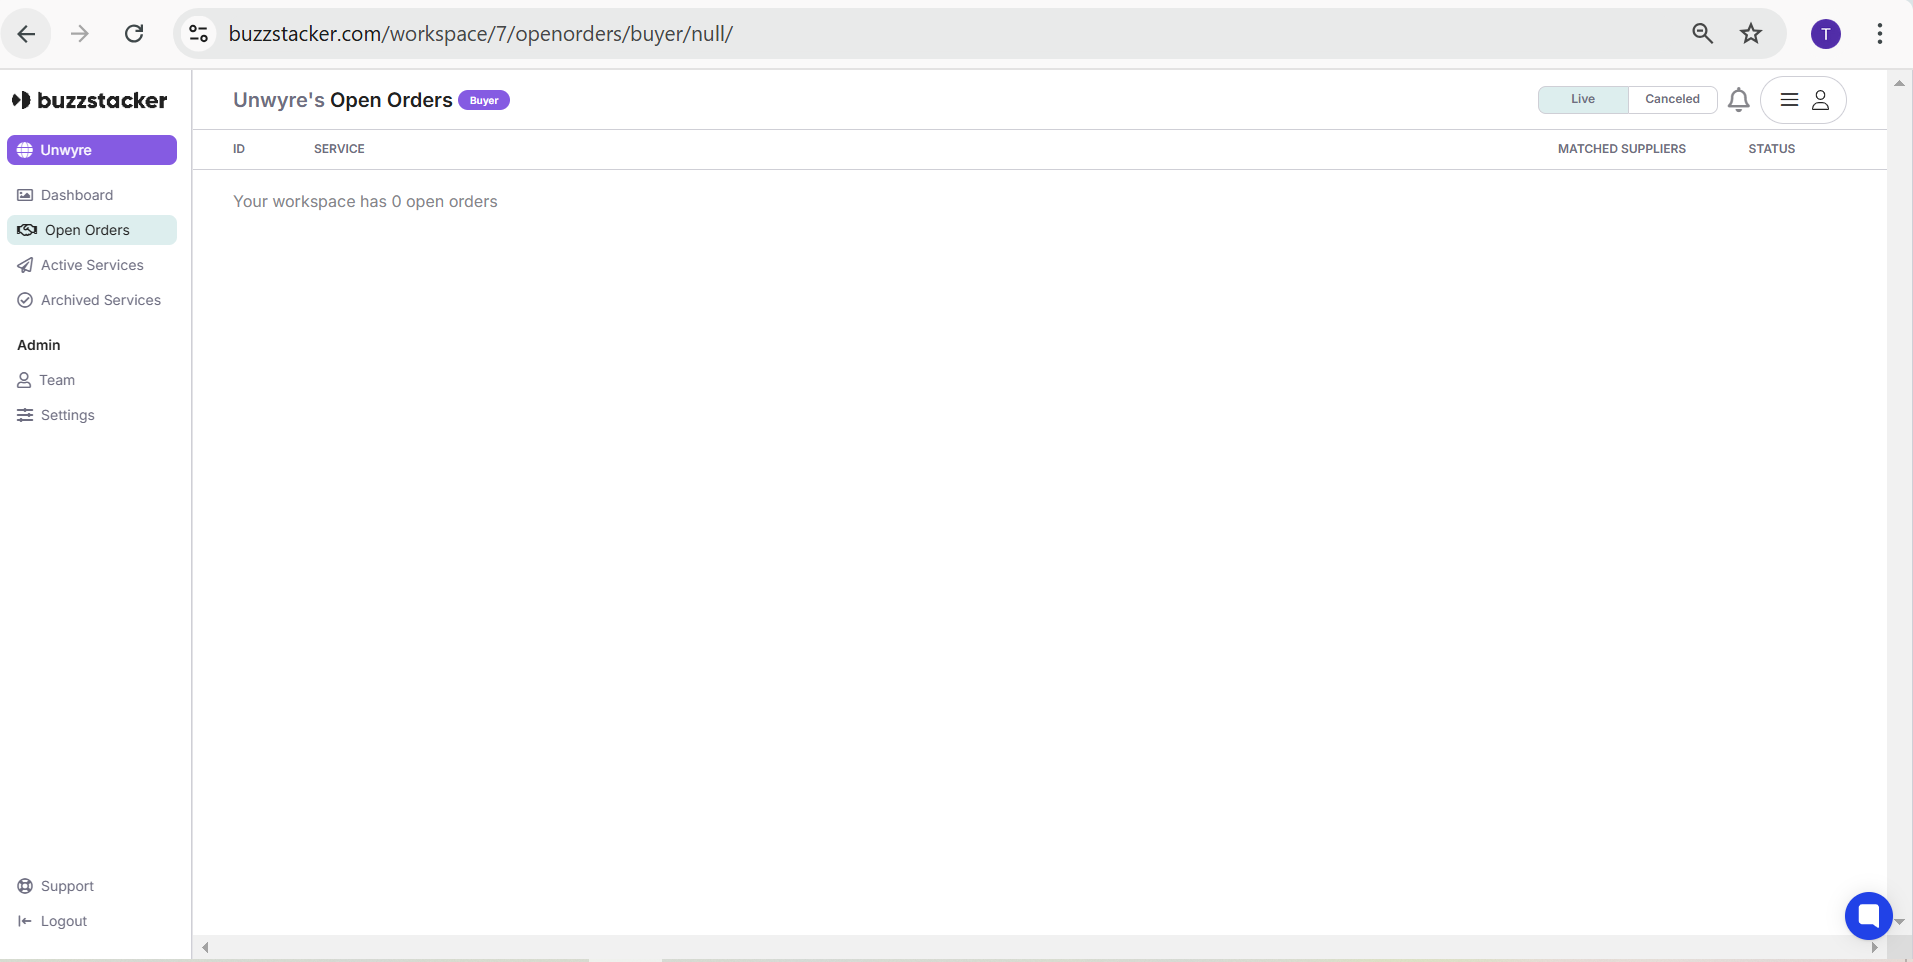
Task: Click the Admin section label
Action: tap(39, 345)
